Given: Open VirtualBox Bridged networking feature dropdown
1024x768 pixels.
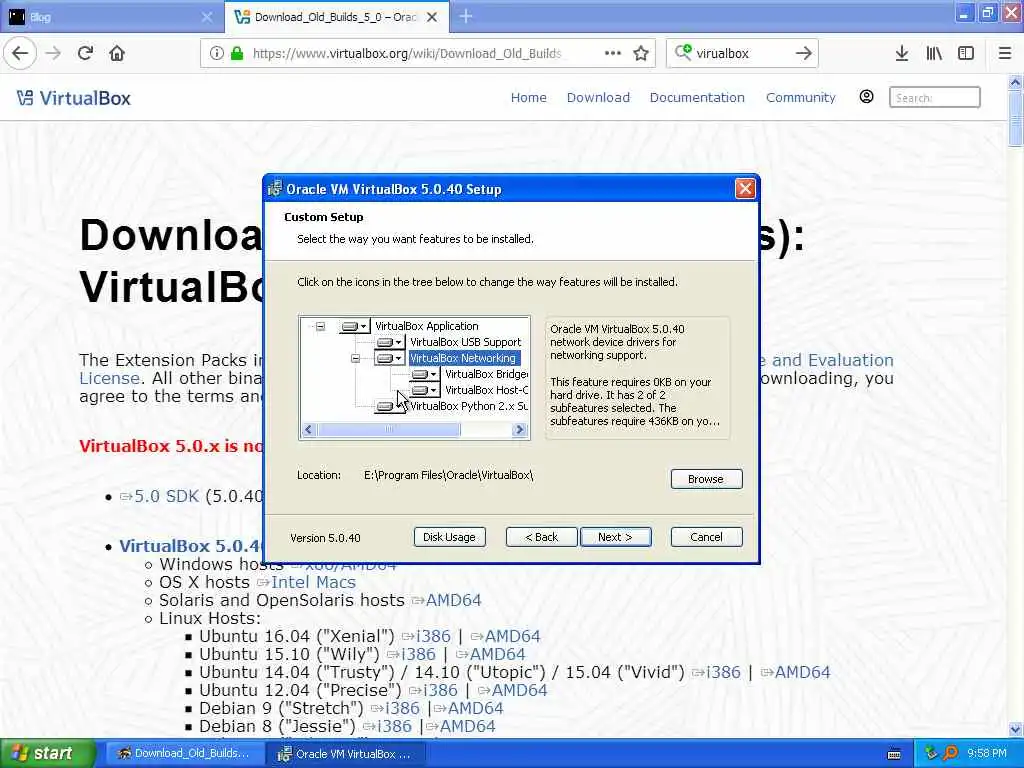Looking at the screenshot, I should (424, 374).
